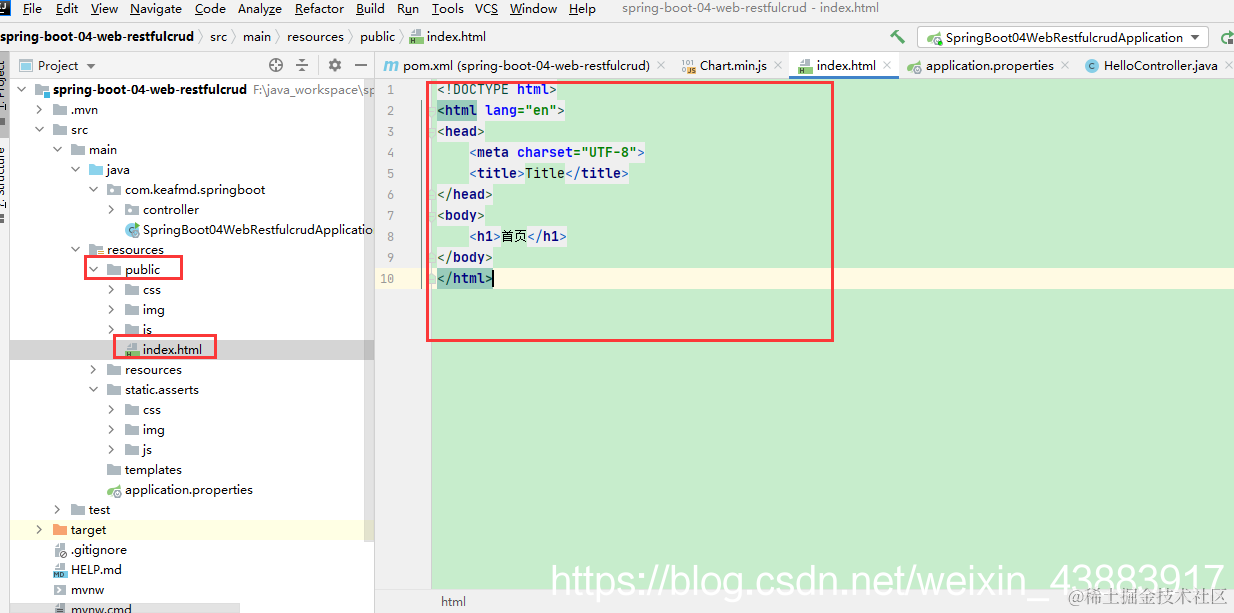Expand the test folder arrow
Image resolution: width=1234 pixels, height=613 pixels.
[58, 510]
